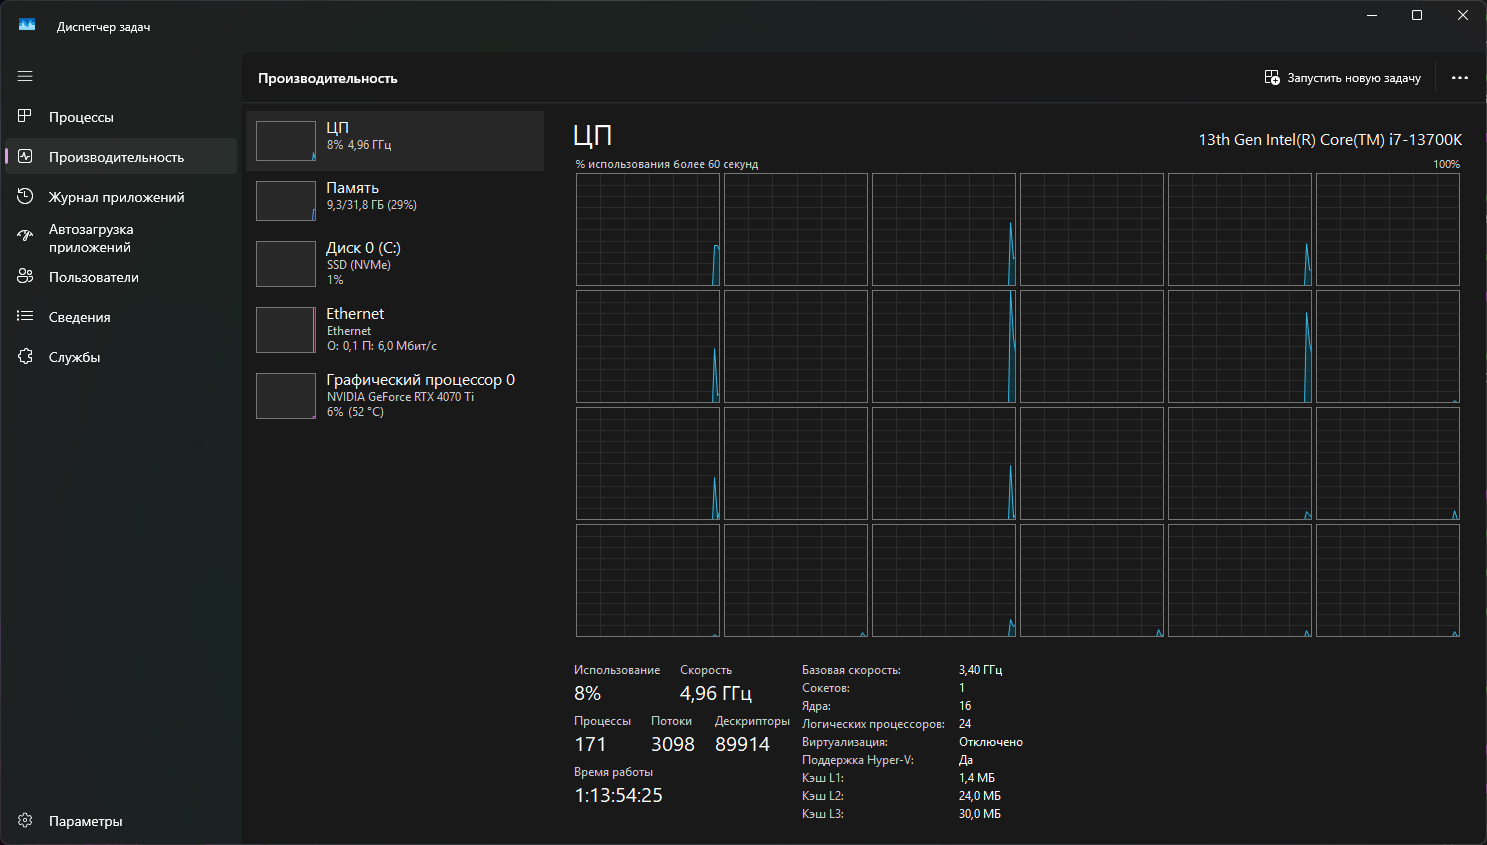Click the Task Manager title bar app icon
Viewport: 1487px width, 845px height.
[x=27, y=25]
